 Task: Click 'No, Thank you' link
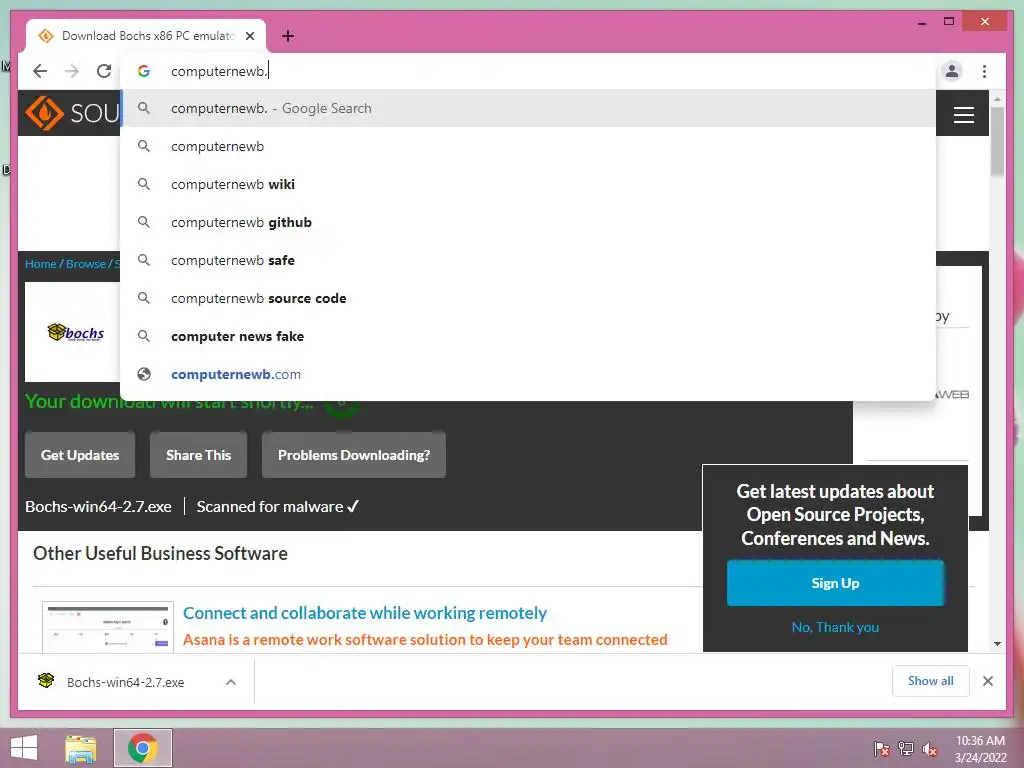[835, 627]
